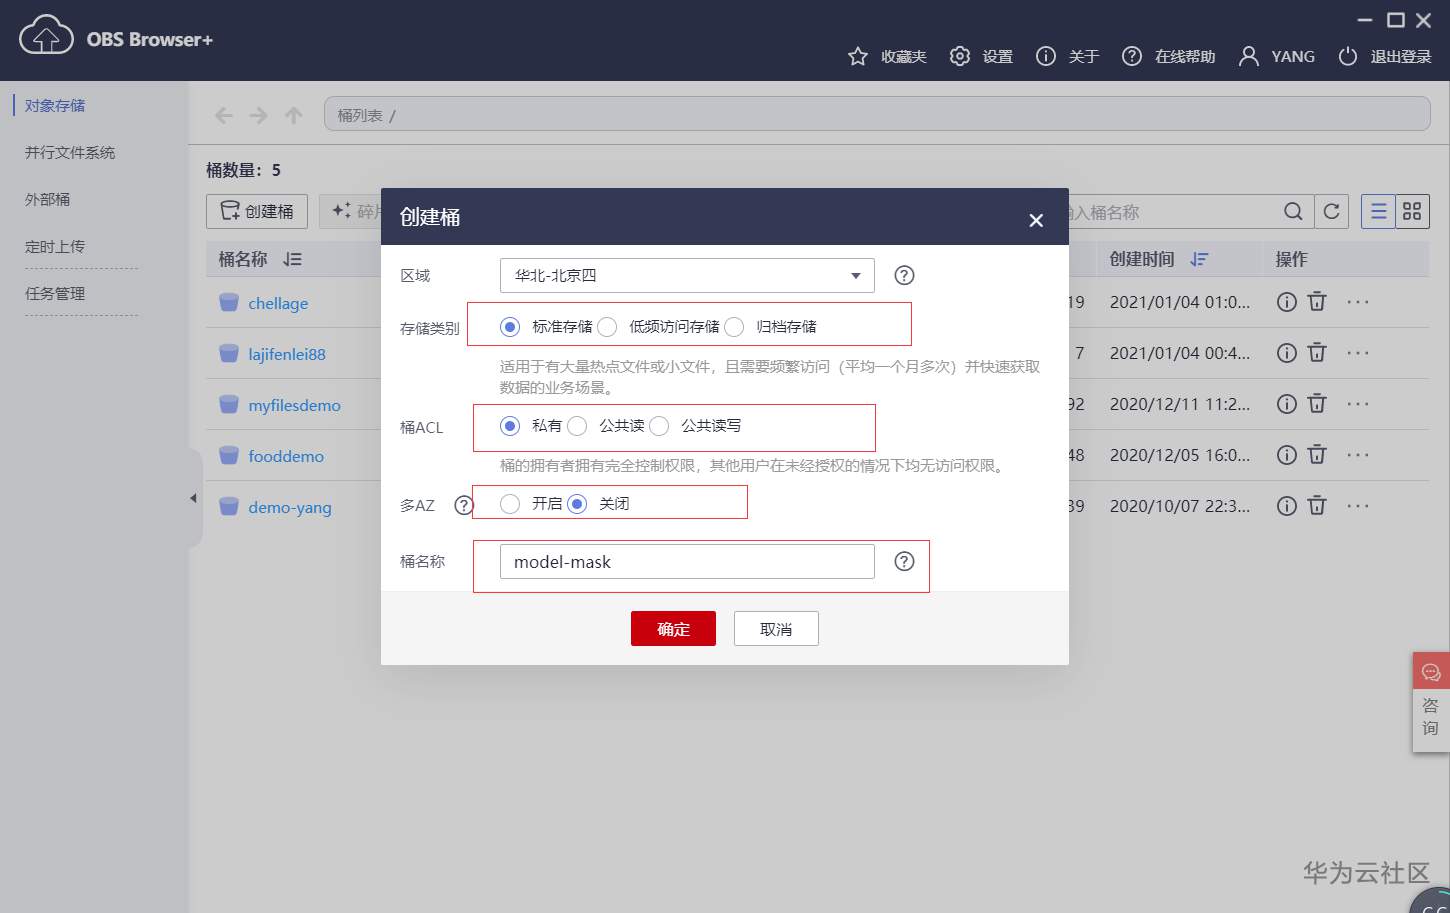Select 归档存储 storage class

click(x=734, y=326)
